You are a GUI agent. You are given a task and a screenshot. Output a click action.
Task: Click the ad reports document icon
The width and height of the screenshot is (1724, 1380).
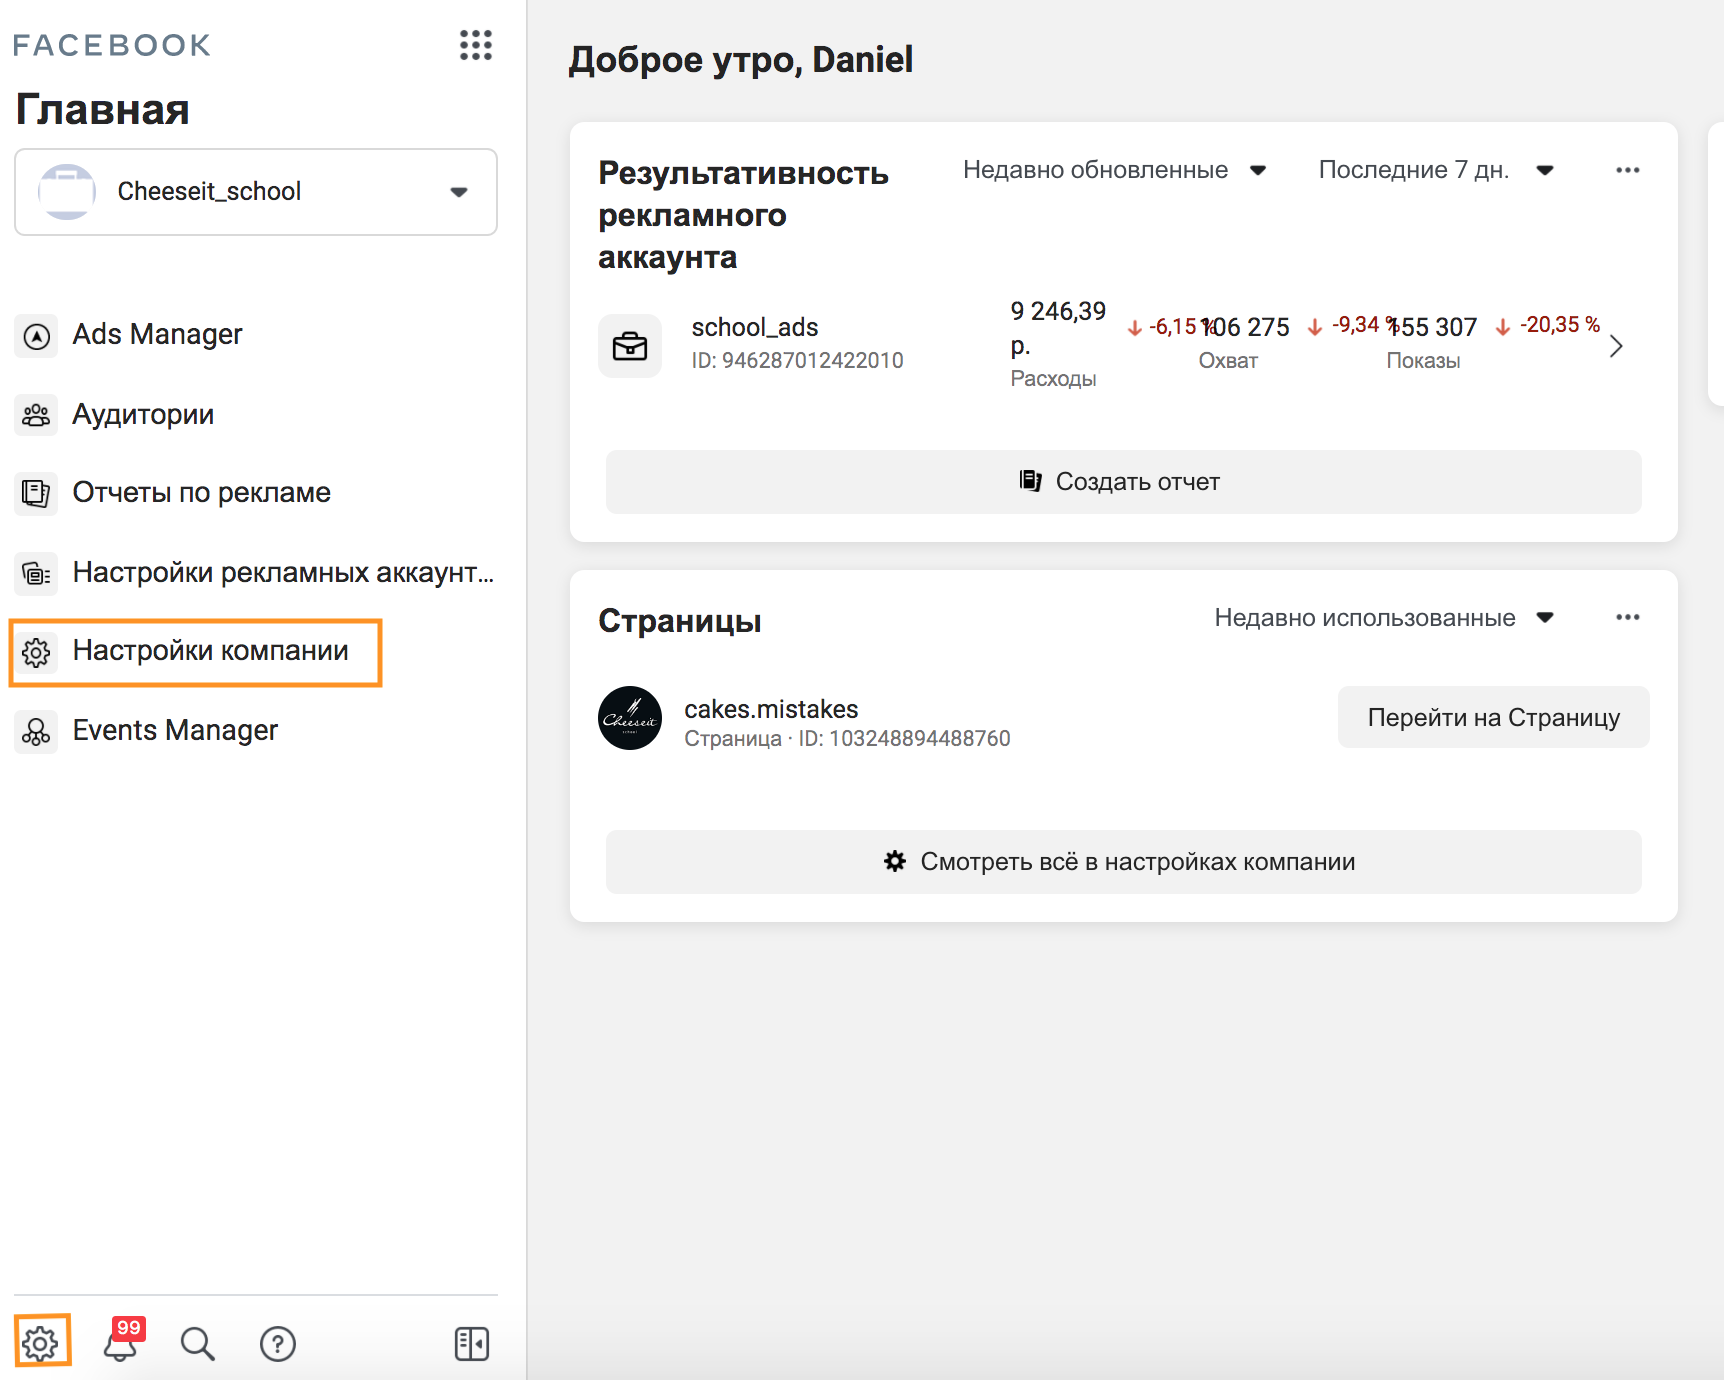(37, 493)
